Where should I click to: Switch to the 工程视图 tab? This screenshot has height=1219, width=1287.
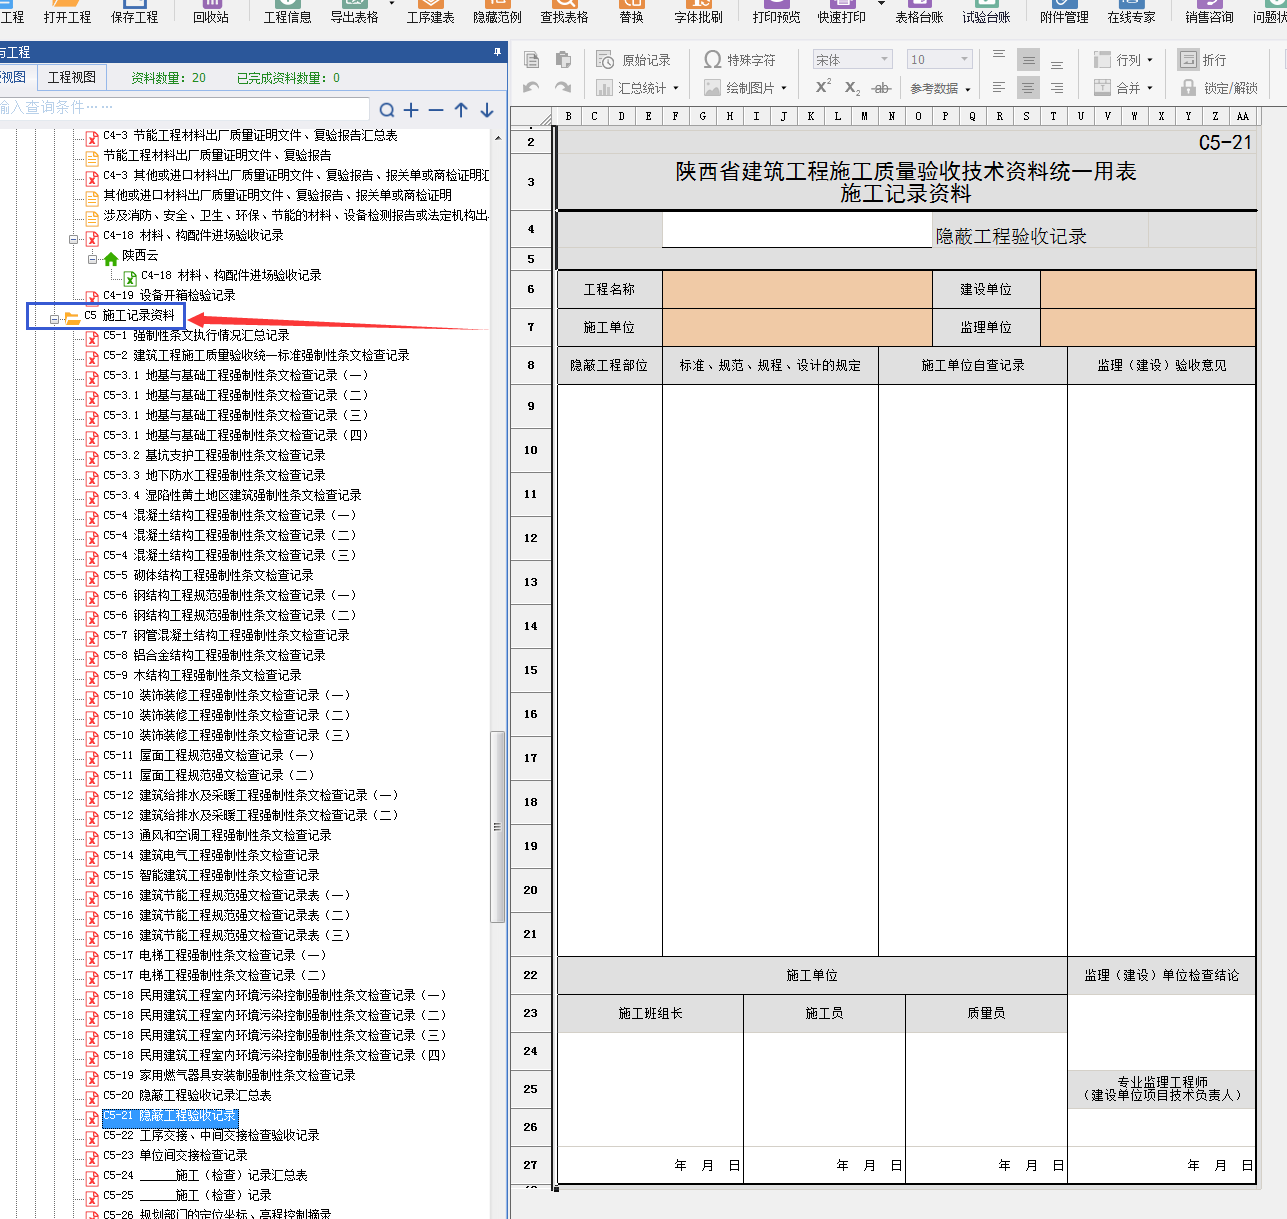click(72, 77)
